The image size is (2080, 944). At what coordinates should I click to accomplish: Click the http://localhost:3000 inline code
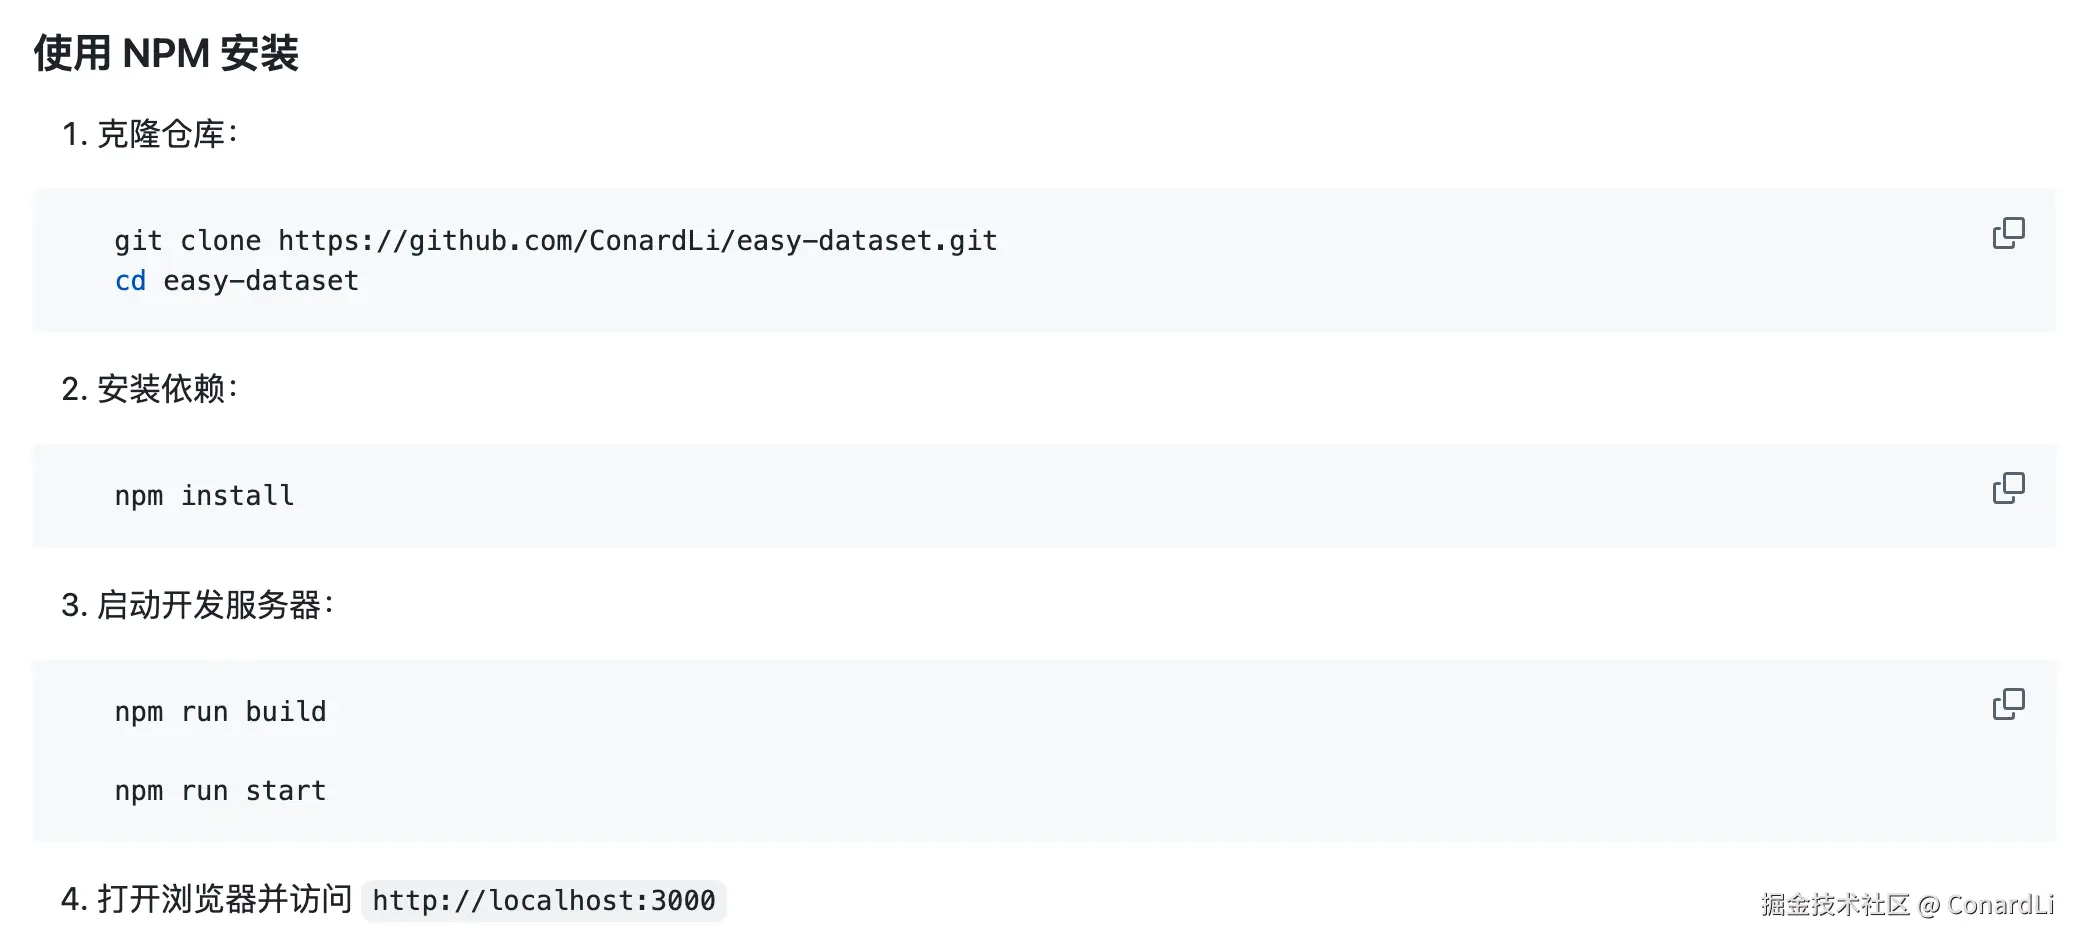[543, 901]
